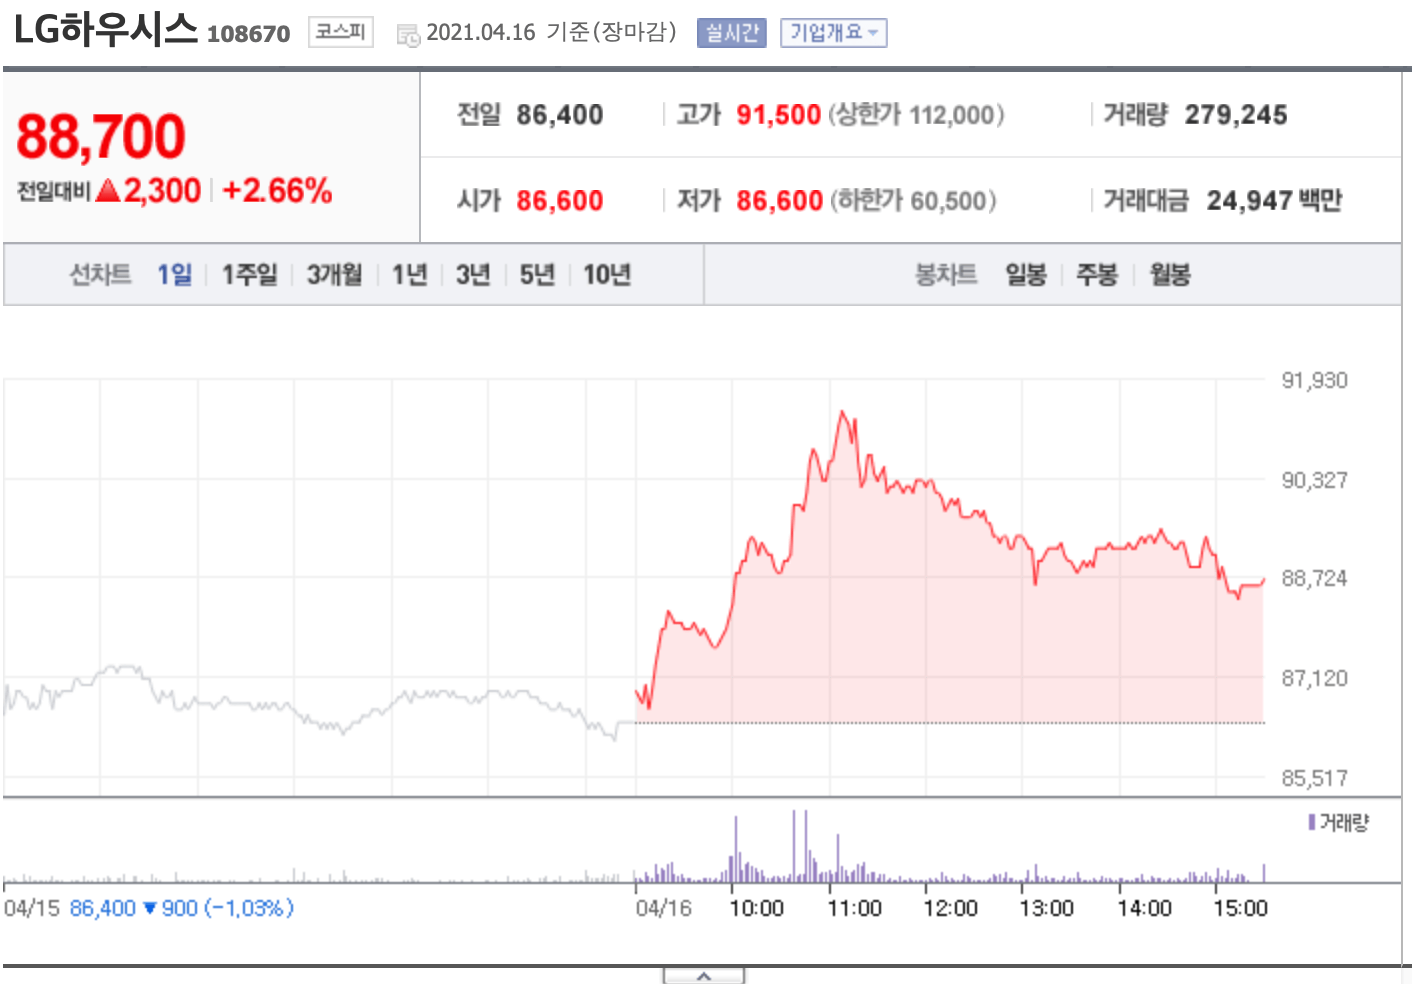Viewport: 1412px width, 984px height.
Task: Click the 시가 value 86,600
Action: pyautogui.click(x=559, y=201)
